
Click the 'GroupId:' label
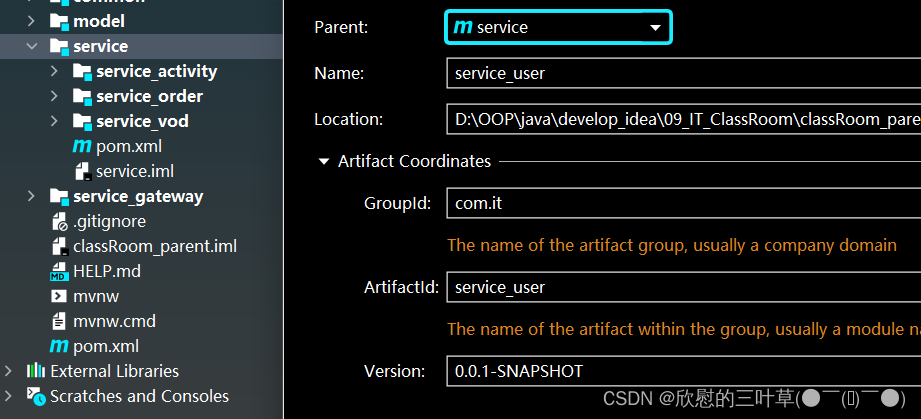click(398, 203)
